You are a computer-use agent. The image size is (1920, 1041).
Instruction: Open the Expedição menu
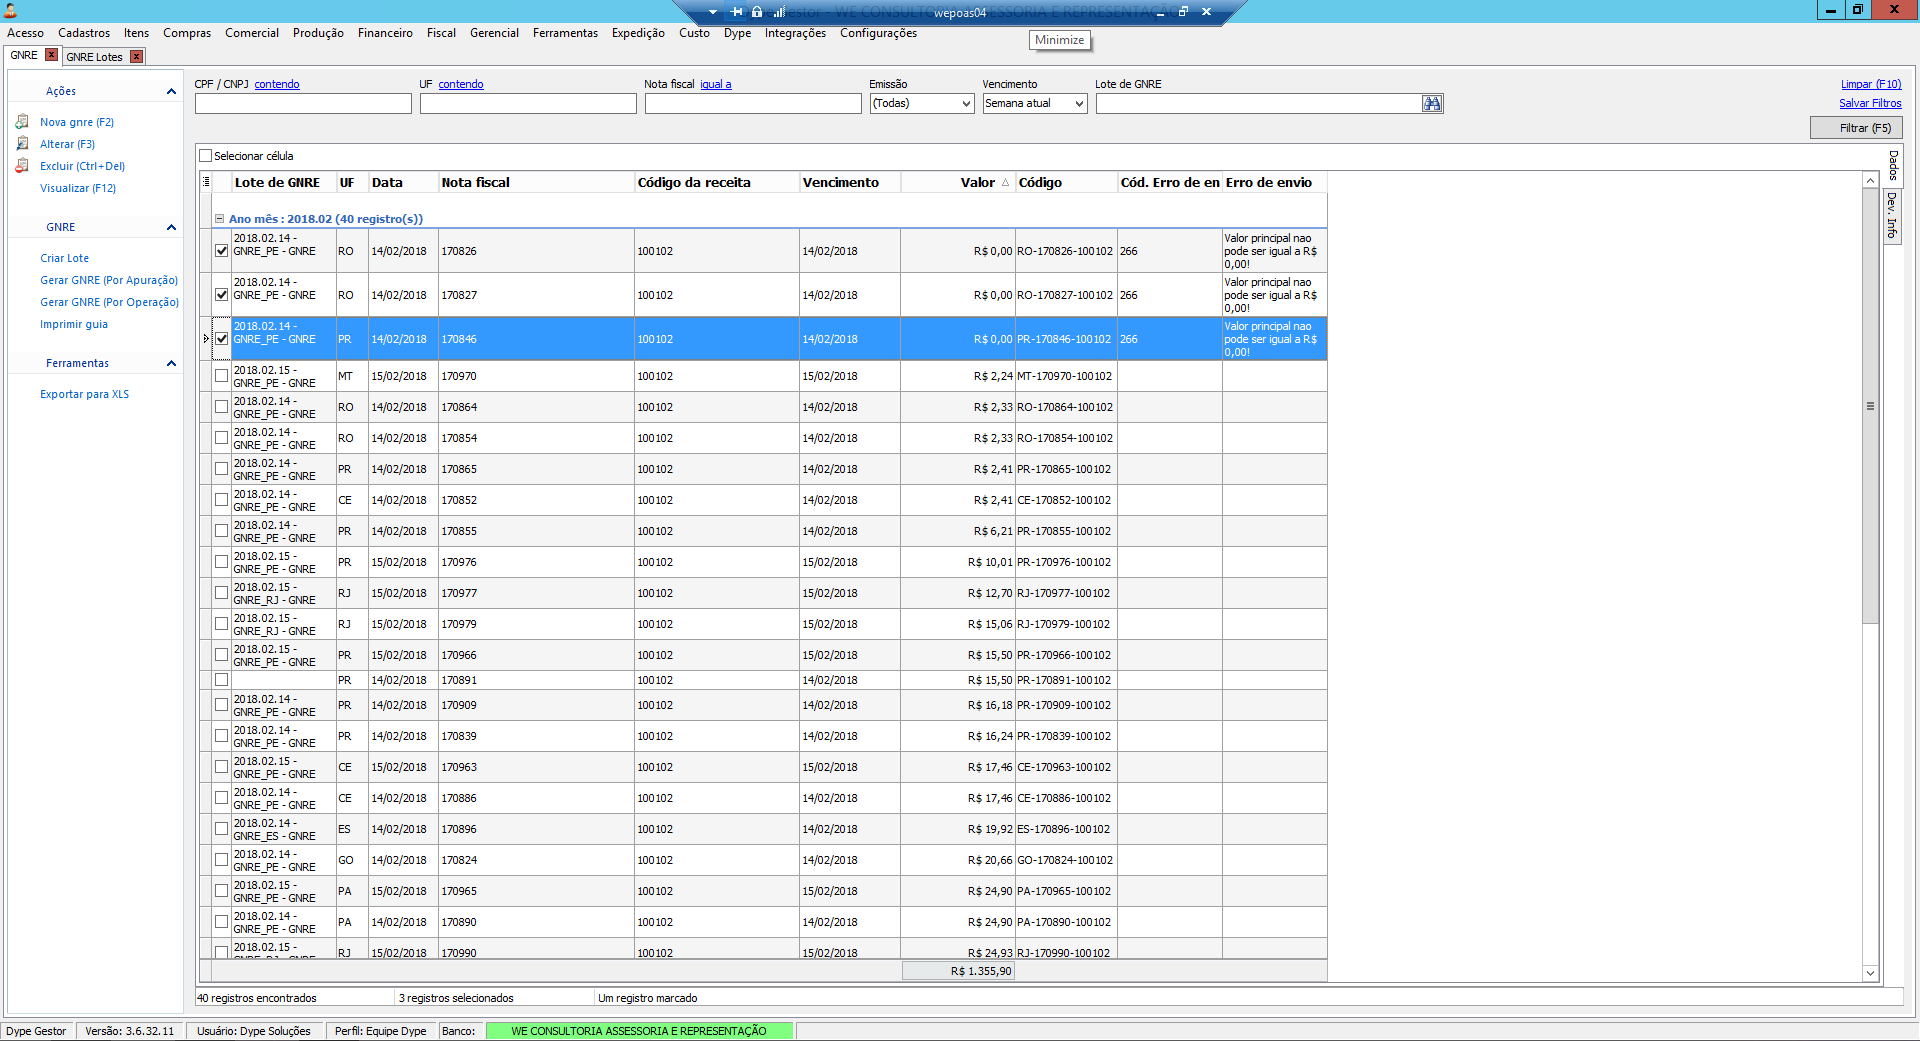(x=638, y=33)
